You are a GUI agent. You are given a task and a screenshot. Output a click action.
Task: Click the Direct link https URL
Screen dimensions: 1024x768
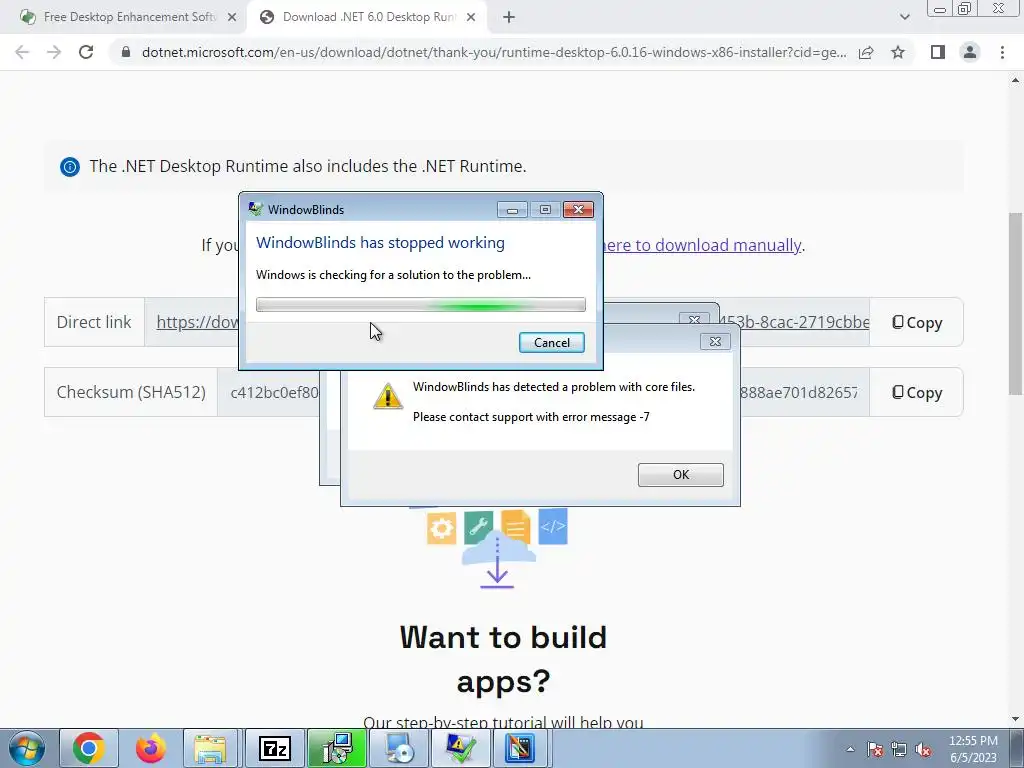click(x=197, y=322)
